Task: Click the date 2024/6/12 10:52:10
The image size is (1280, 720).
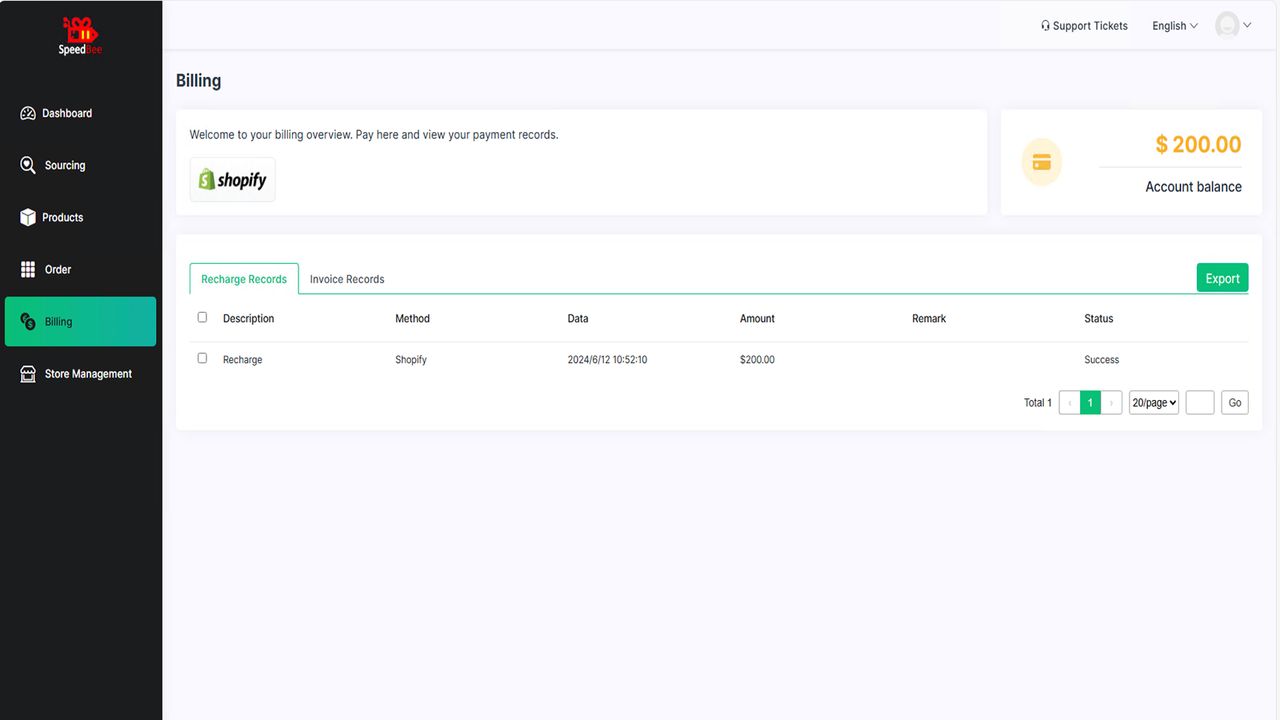Action: (x=607, y=359)
